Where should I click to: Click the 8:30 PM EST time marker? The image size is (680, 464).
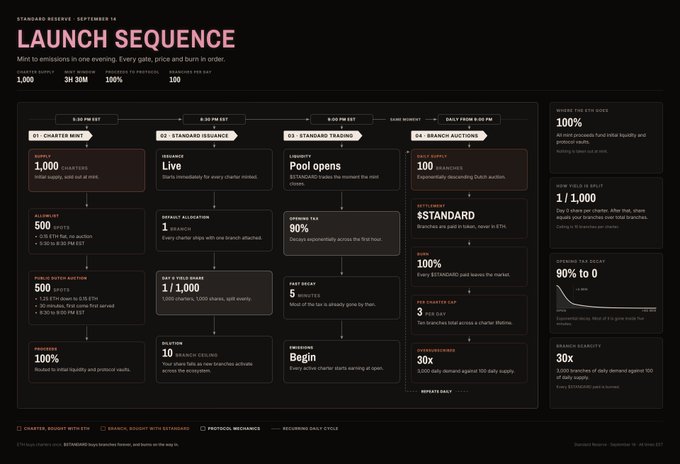coord(214,119)
